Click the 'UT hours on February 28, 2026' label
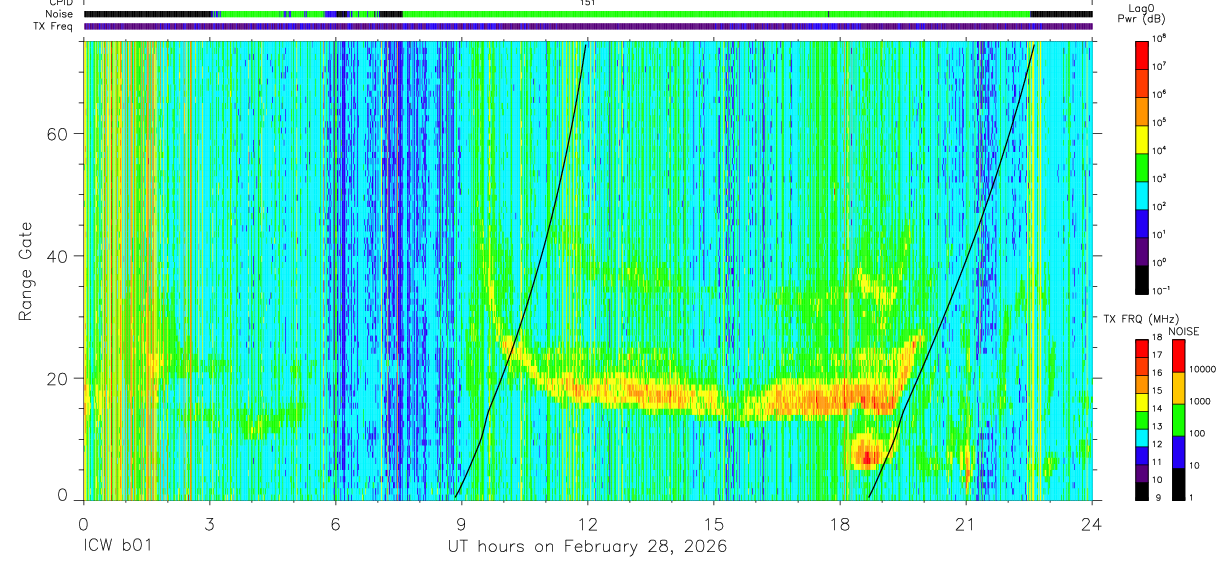1228x567 pixels. click(587, 547)
